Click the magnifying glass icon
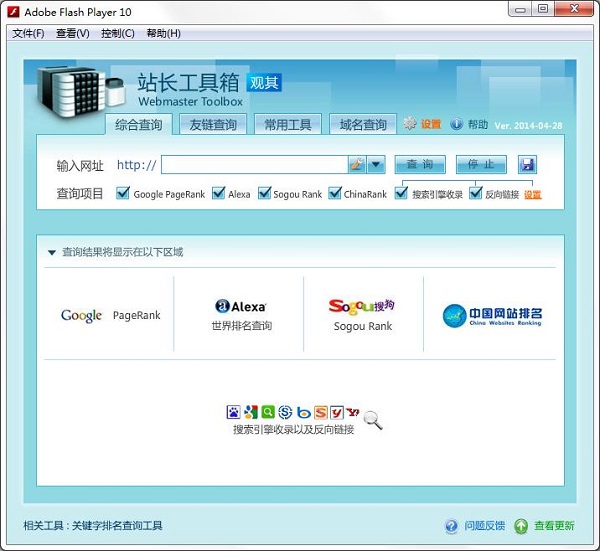This screenshot has width=600, height=551. point(373,421)
